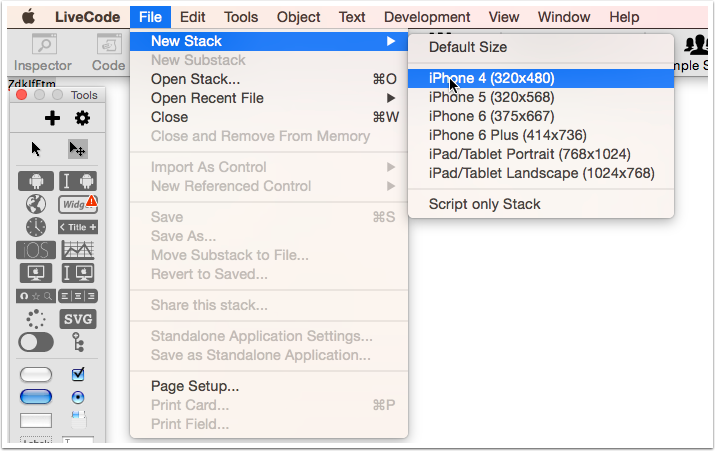Open the gear settings in Tools palette
This screenshot has height=451, width=715.
tap(83, 119)
